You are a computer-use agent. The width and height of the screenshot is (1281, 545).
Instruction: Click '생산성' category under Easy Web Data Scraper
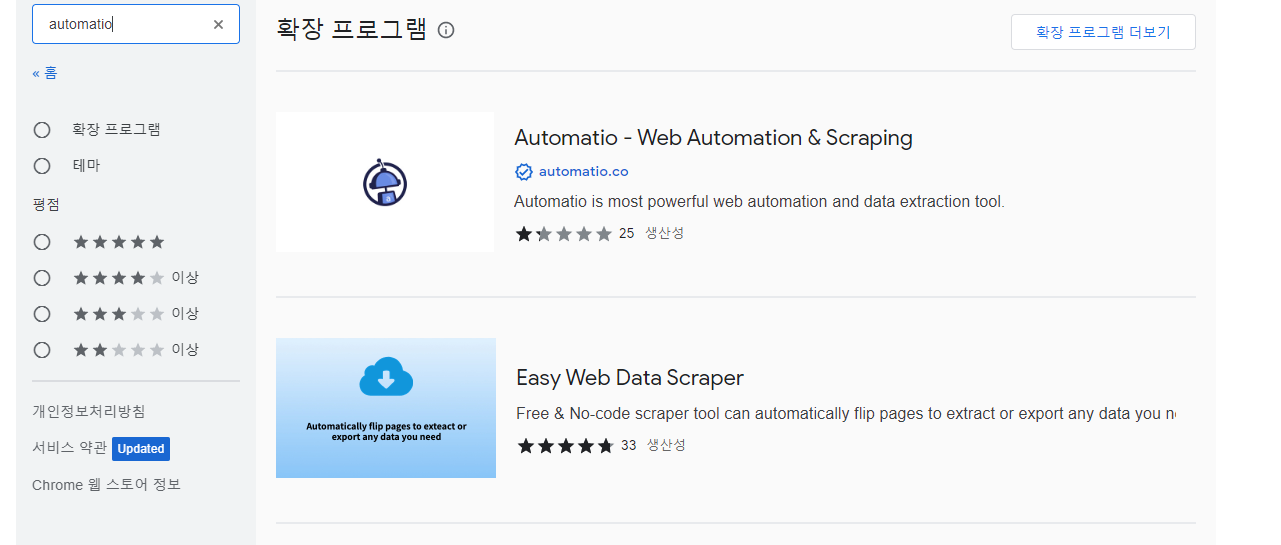[666, 445]
